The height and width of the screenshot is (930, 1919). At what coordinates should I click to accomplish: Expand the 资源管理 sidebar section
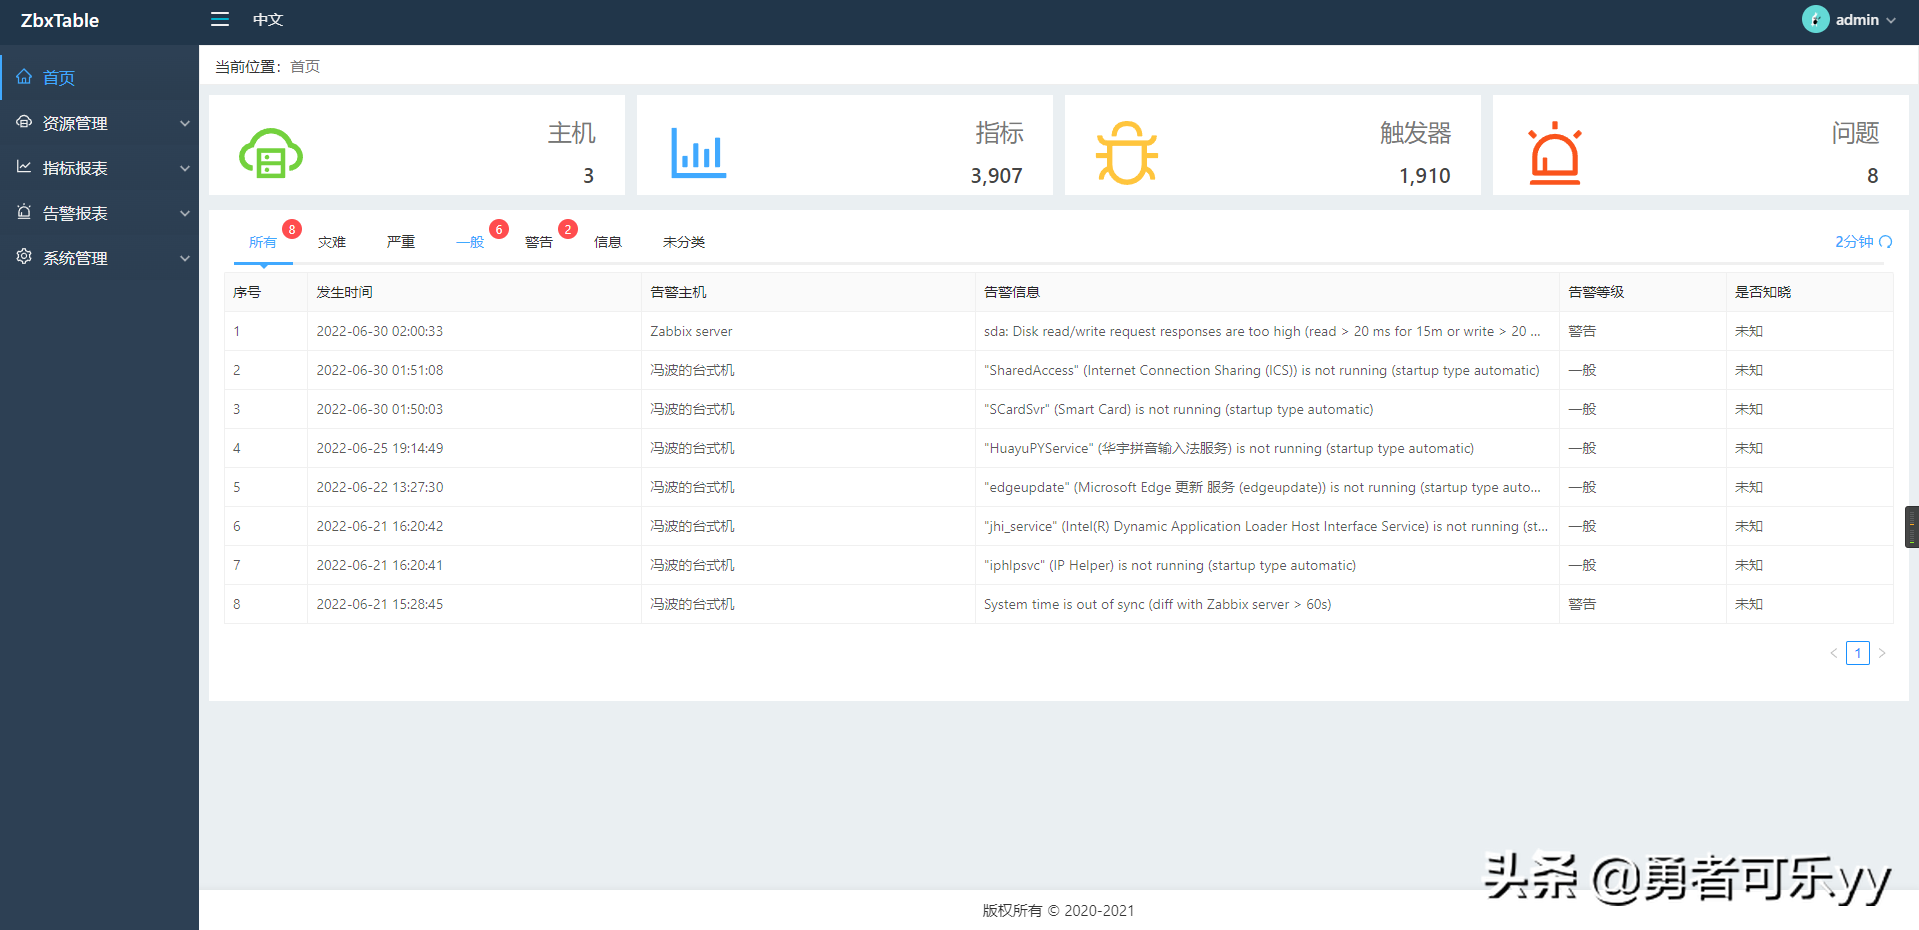point(100,122)
